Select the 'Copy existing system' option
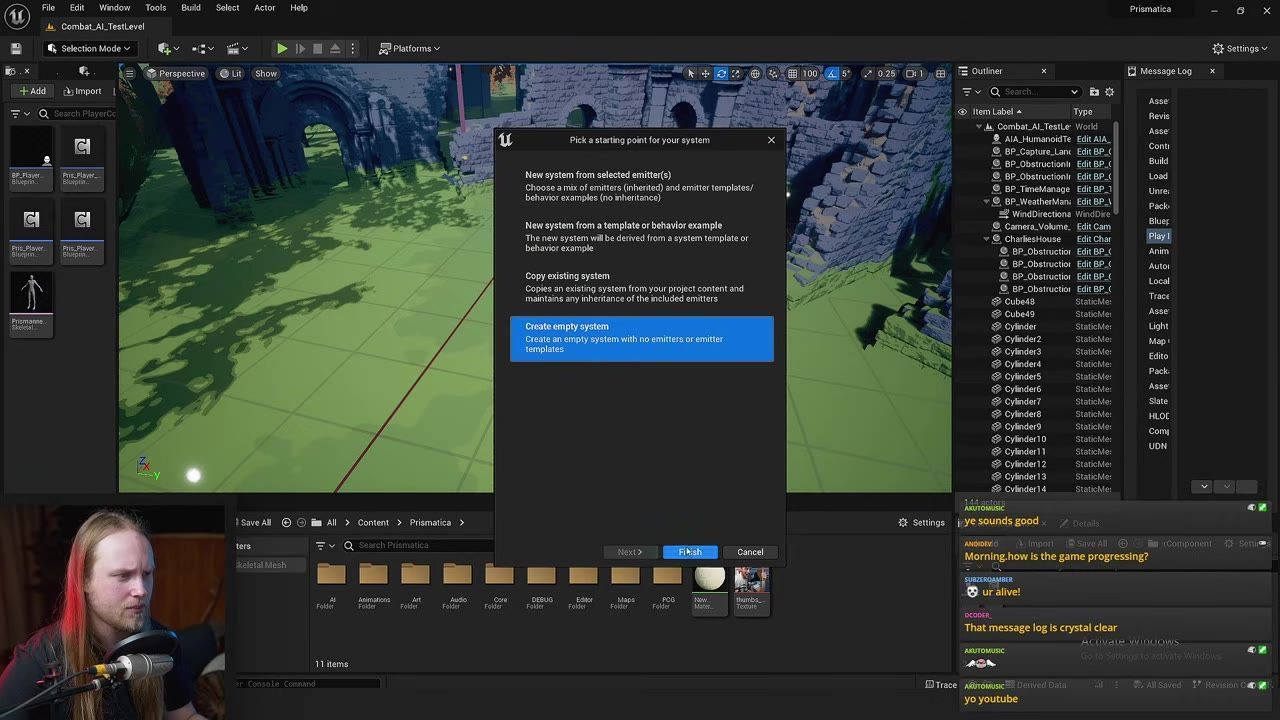The height and width of the screenshot is (720, 1280). tap(641, 286)
